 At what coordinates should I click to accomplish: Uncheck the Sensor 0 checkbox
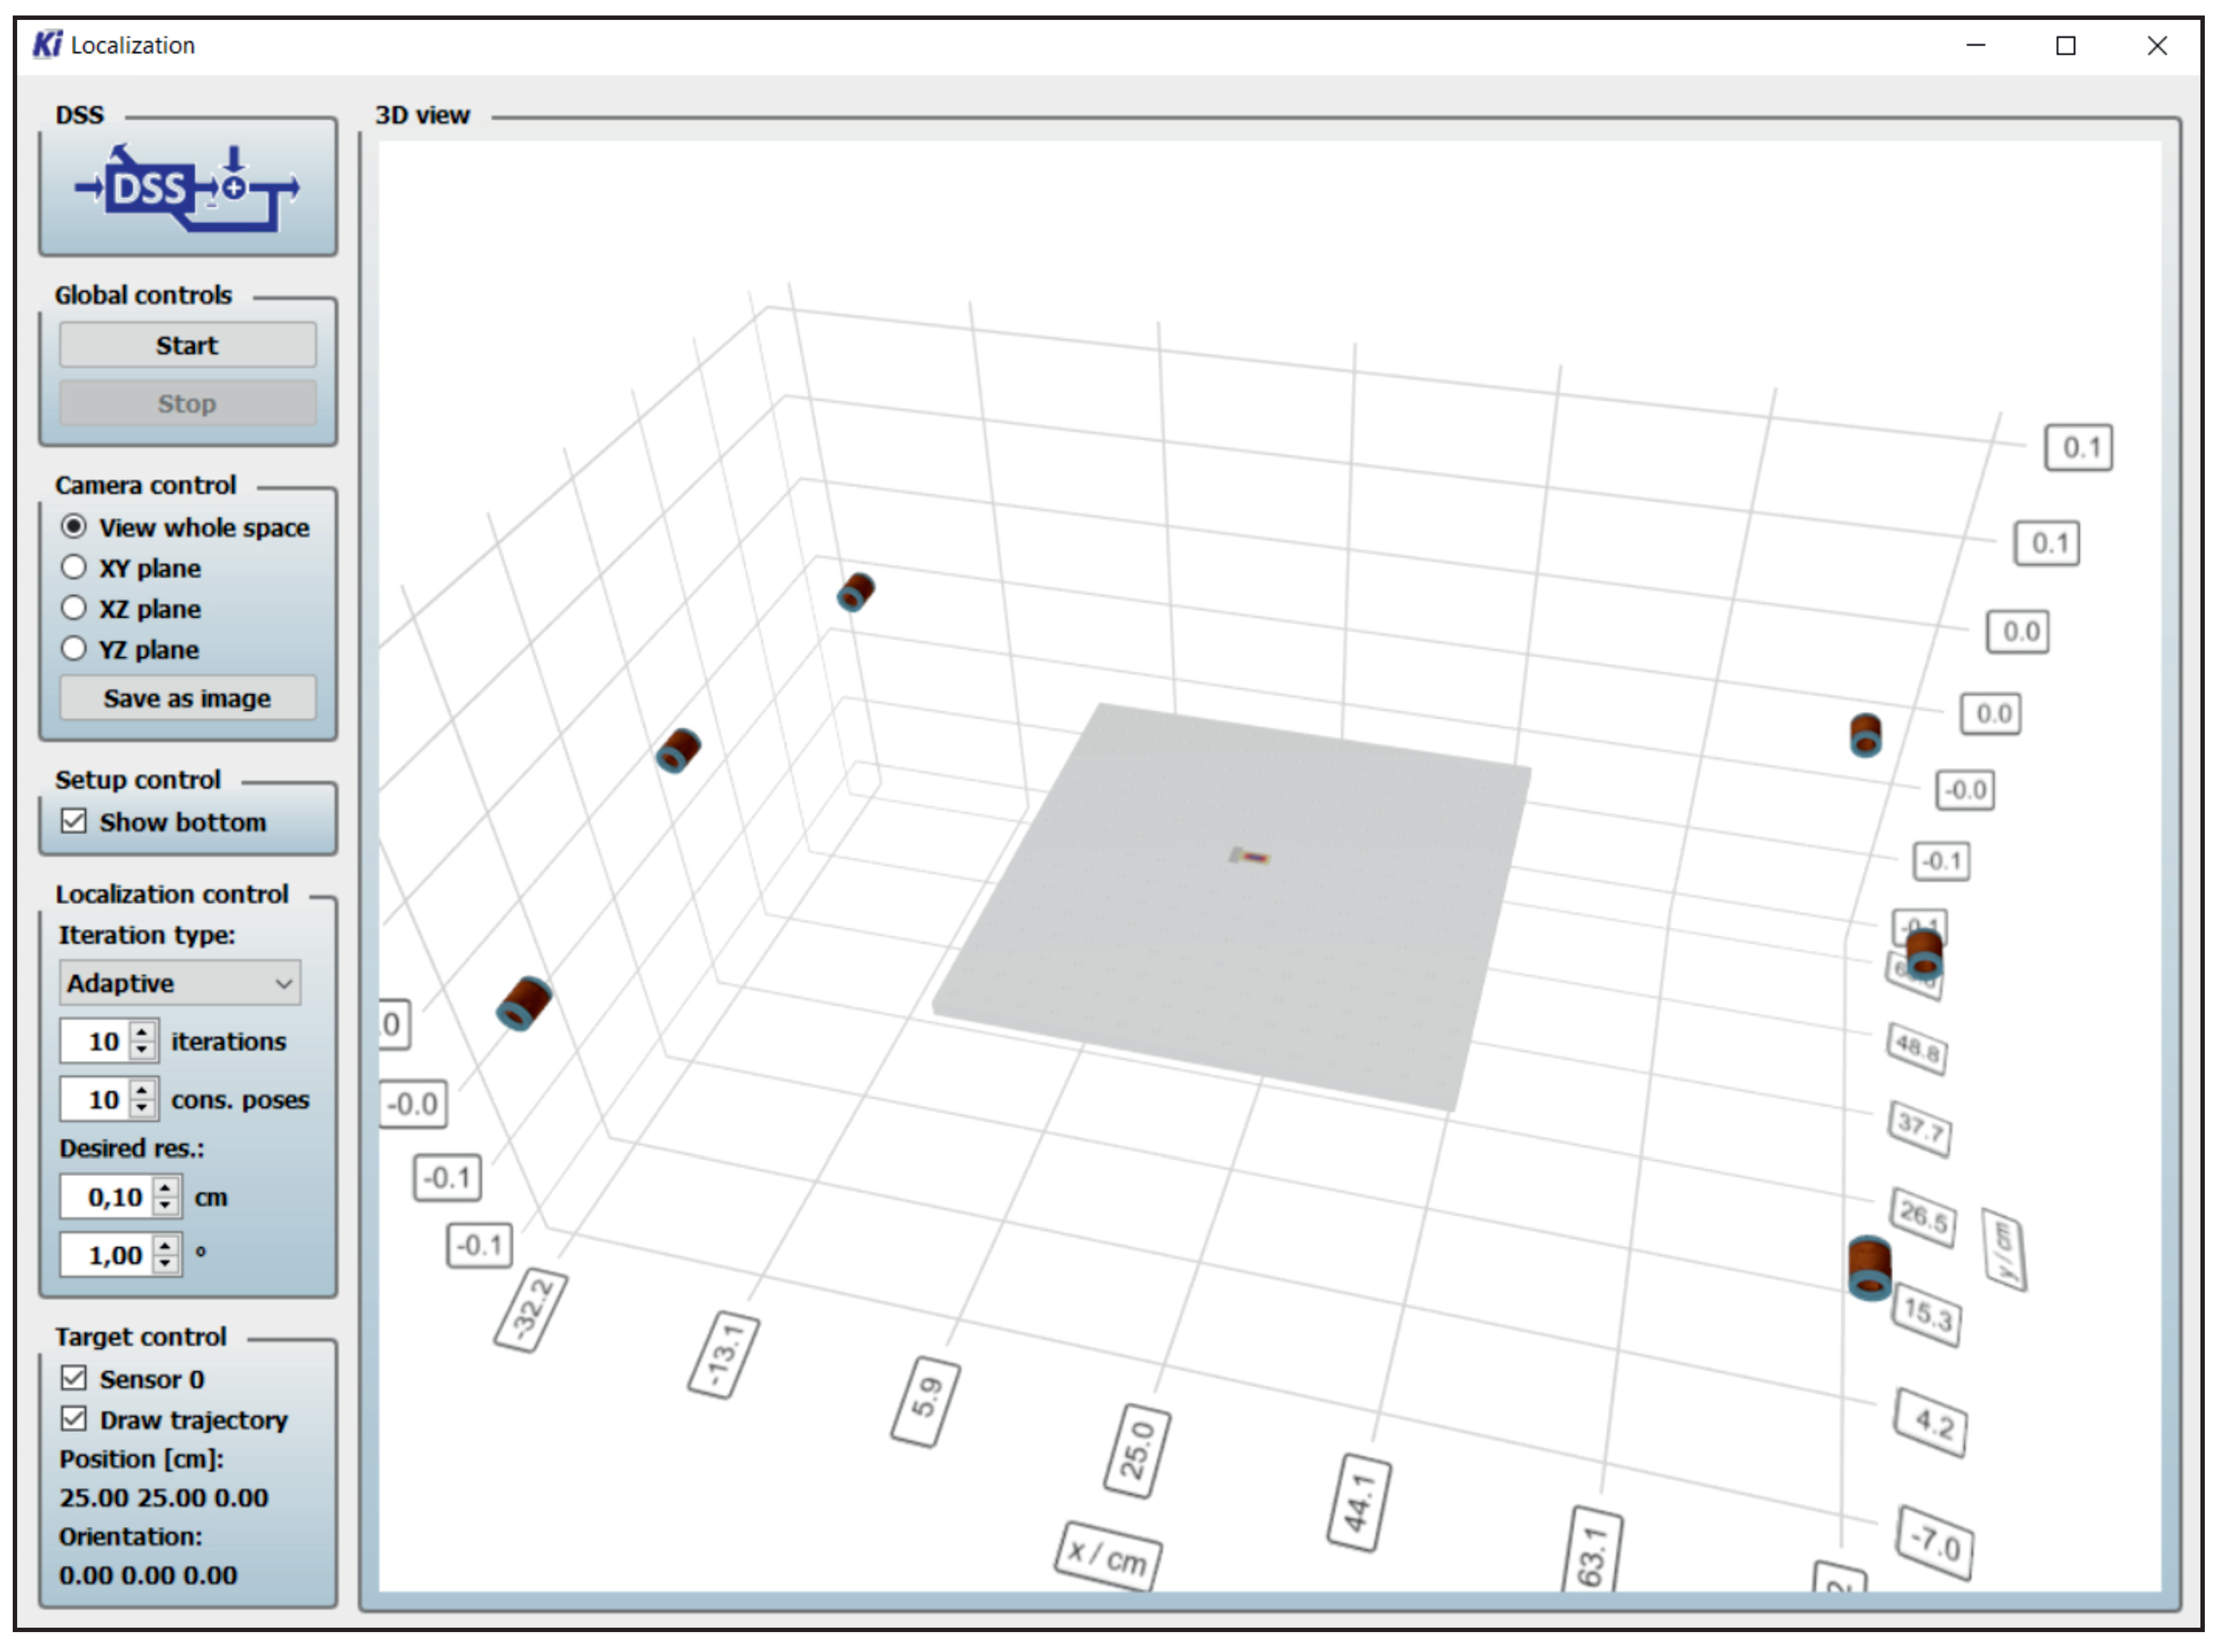(74, 1379)
